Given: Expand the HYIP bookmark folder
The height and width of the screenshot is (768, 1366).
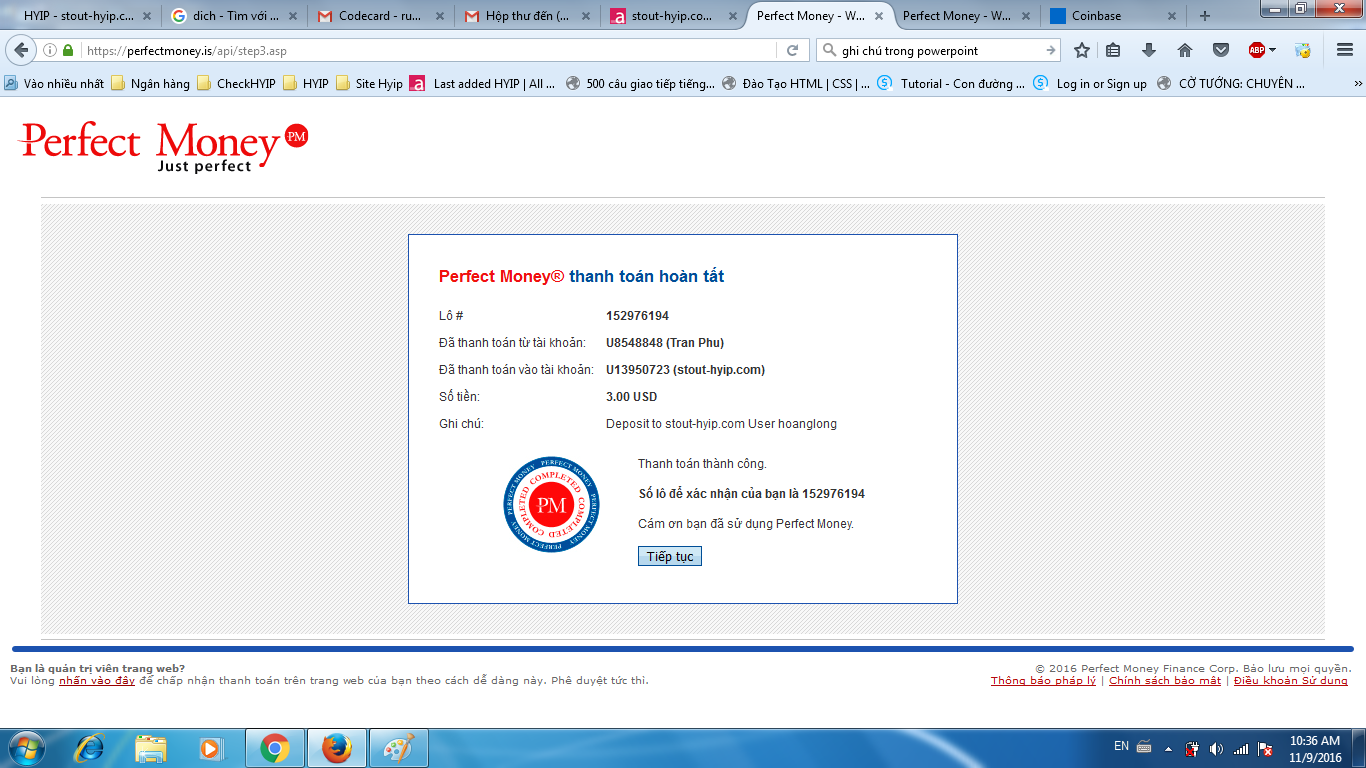Looking at the screenshot, I should pyautogui.click(x=306, y=84).
